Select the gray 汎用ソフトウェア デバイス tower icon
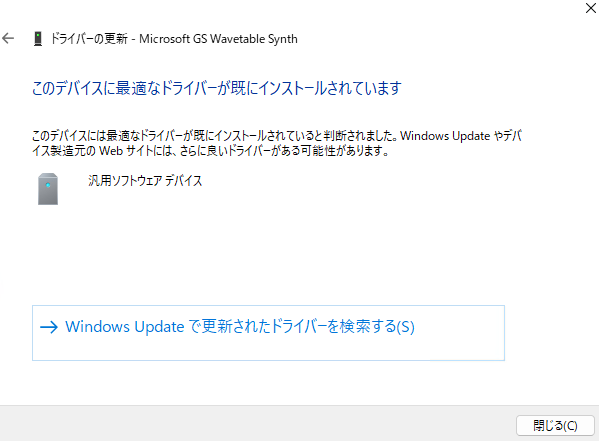The height and width of the screenshot is (441, 599). pos(48,189)
